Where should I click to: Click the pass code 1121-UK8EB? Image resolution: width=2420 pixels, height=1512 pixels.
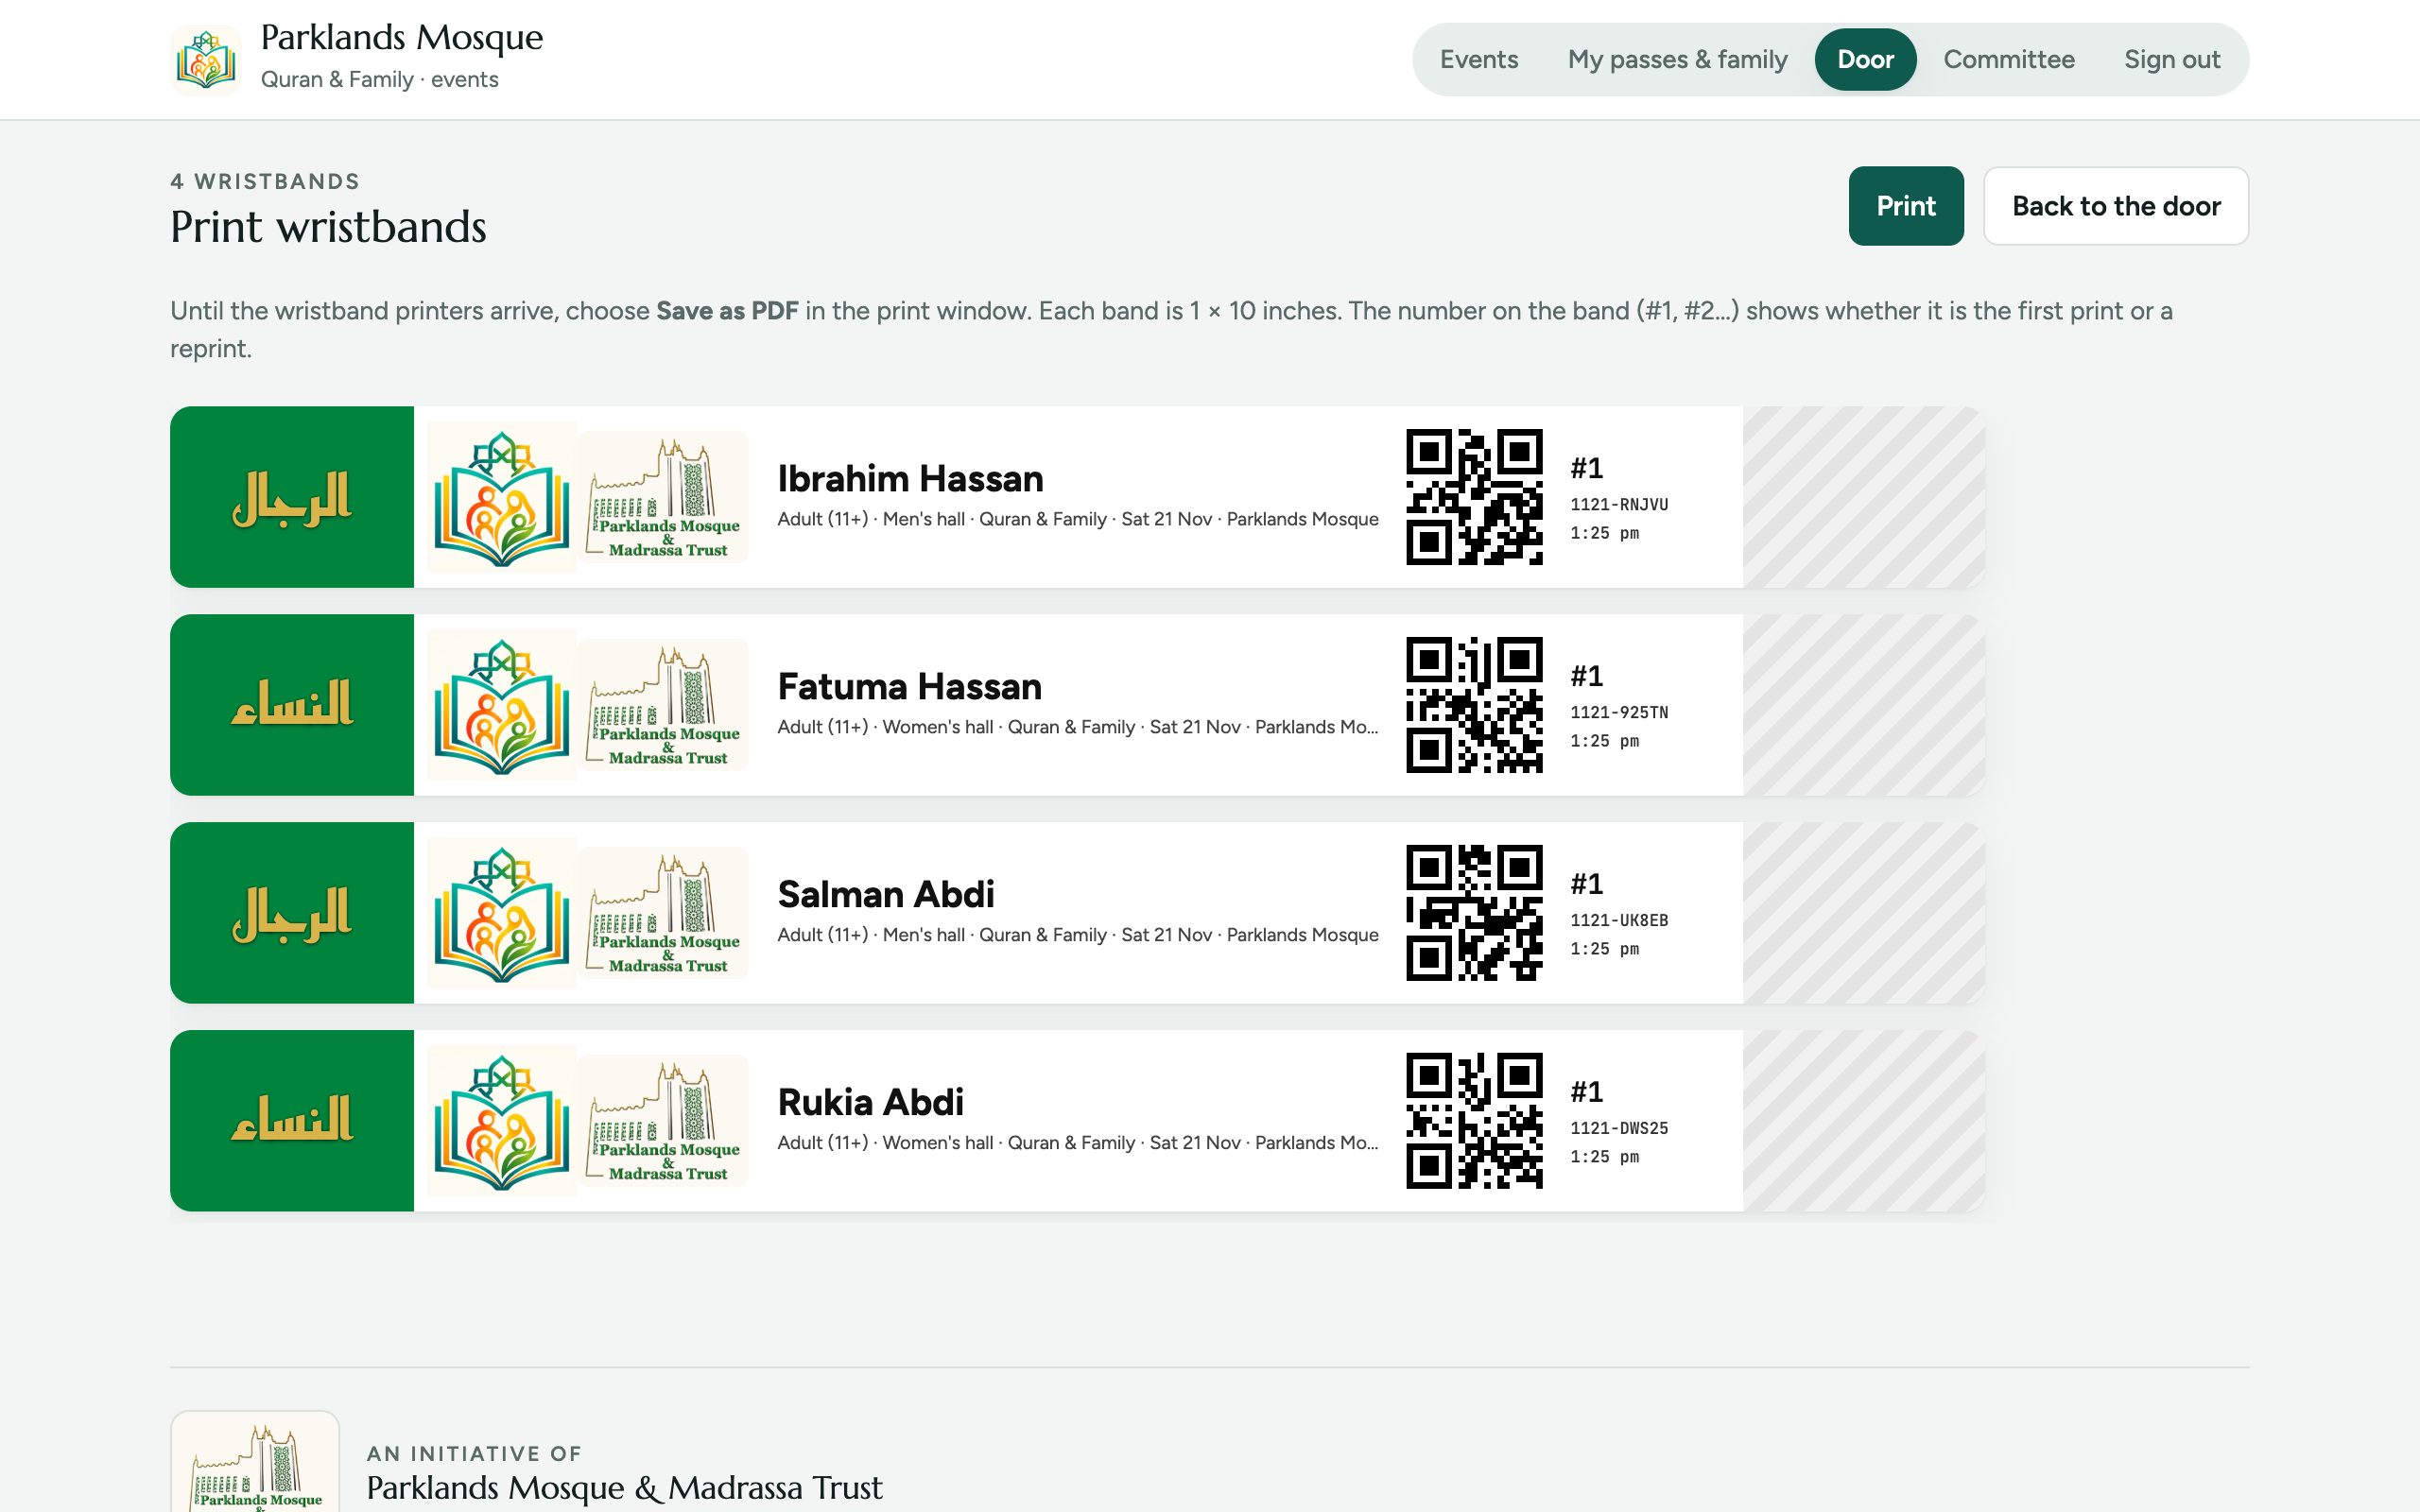[x=1619, y=921]
